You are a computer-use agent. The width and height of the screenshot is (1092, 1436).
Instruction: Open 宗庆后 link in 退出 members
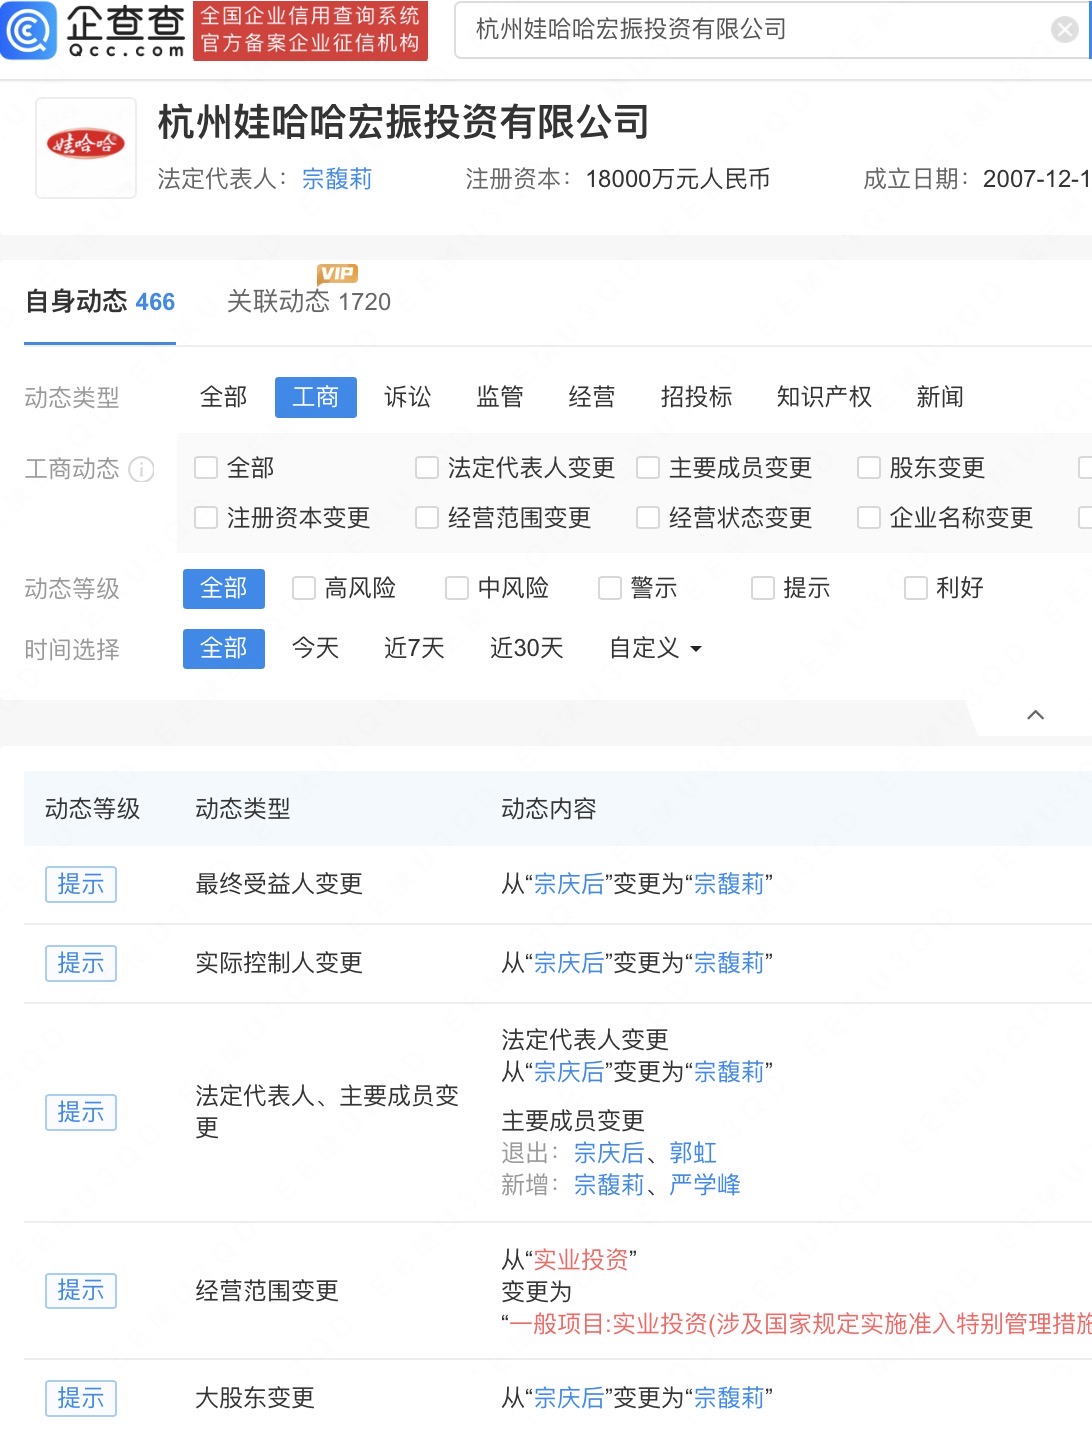(x=609, y=1153)
